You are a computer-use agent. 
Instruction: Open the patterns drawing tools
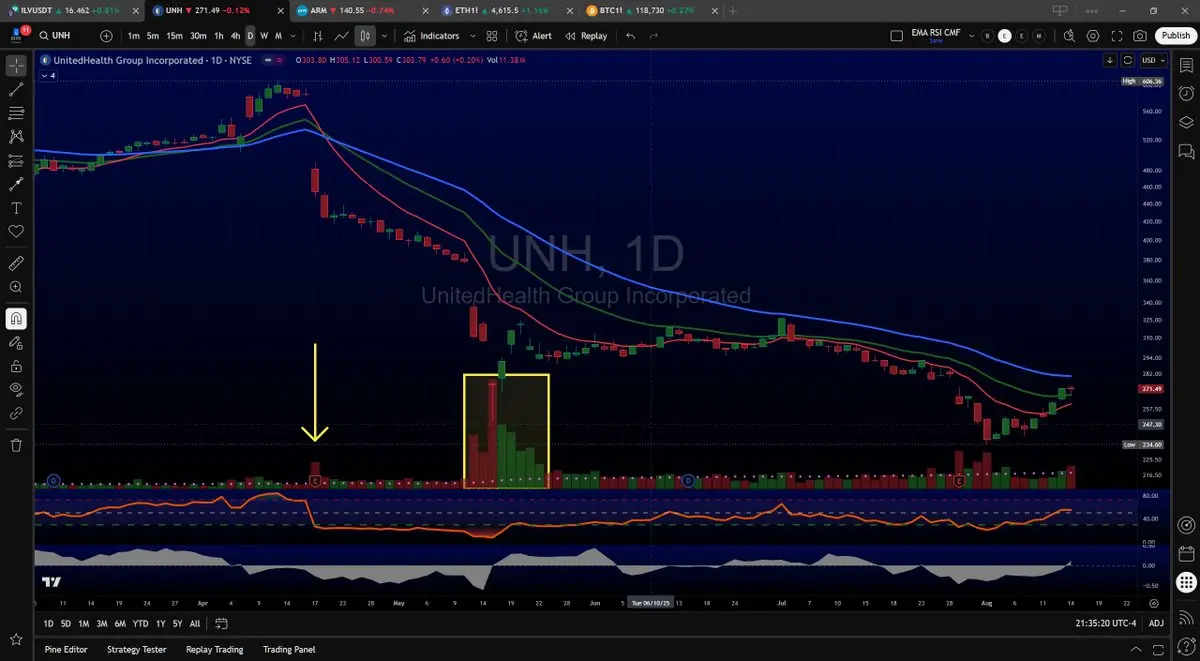16,136
